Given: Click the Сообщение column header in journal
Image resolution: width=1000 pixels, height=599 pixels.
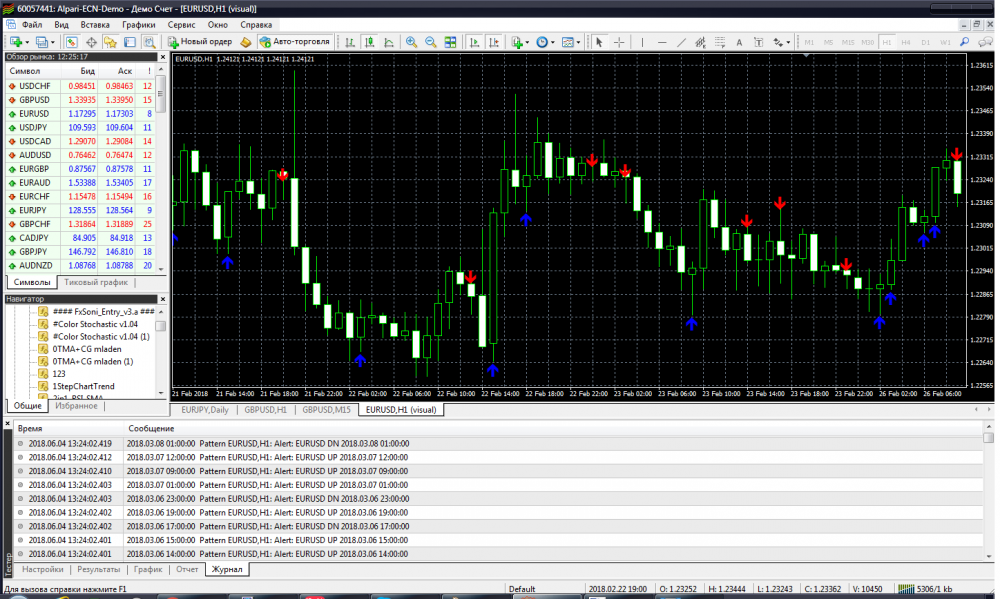Looking at the screenshot, I should click(151, 429).
